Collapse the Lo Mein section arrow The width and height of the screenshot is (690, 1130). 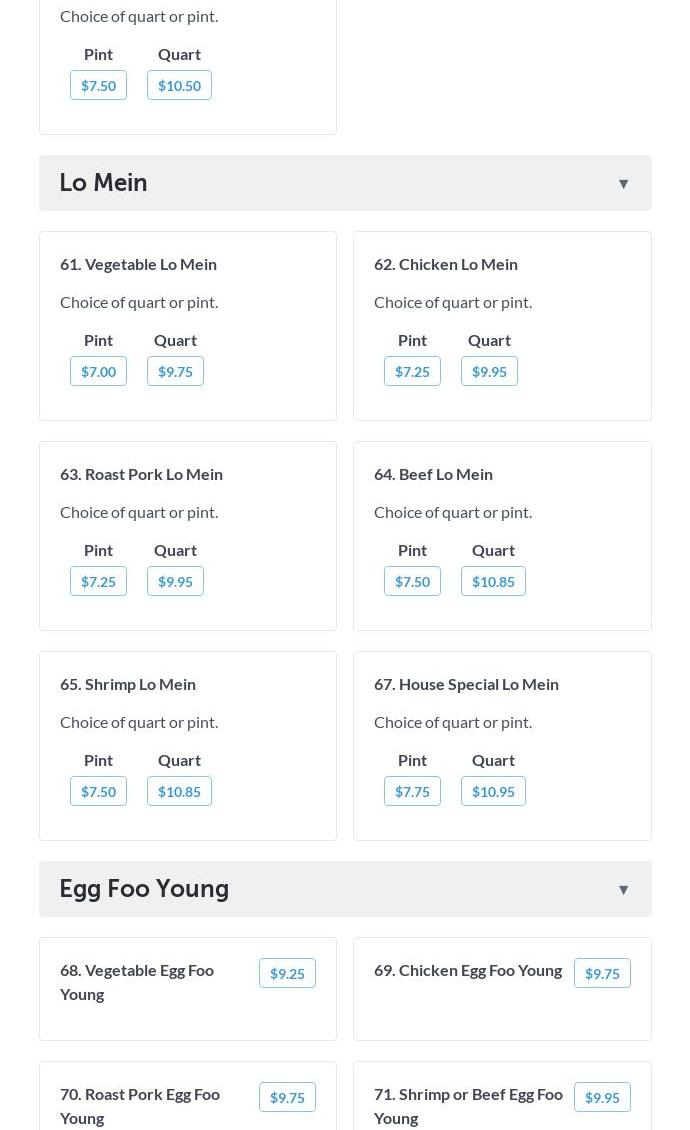tap(623, 184)
